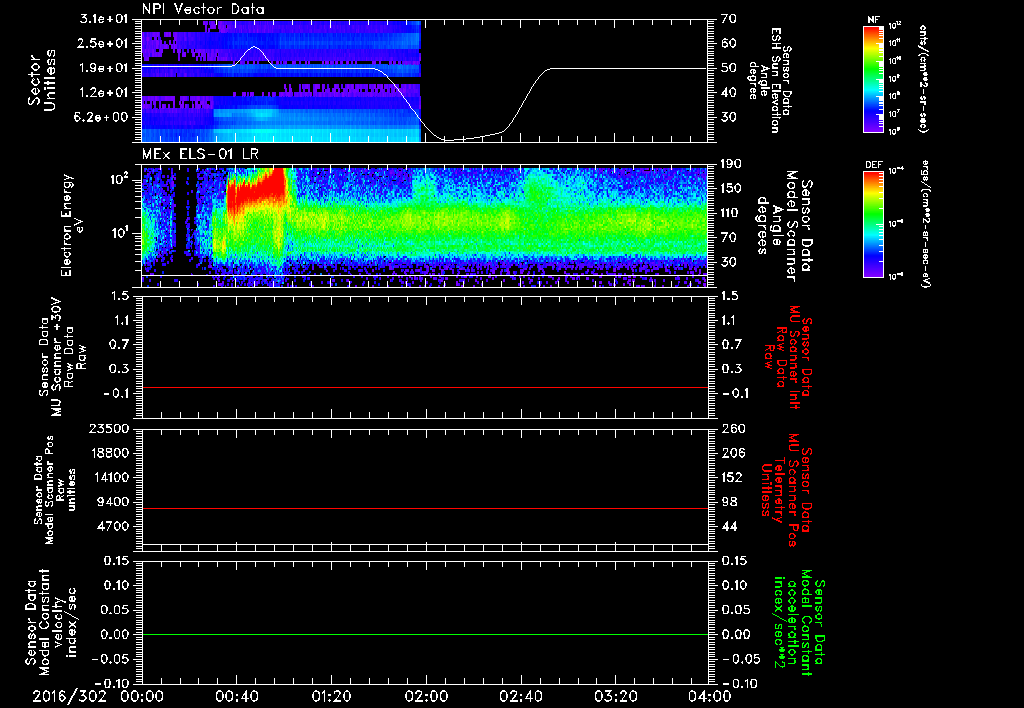This screenshot has height=708, width=1024.
Task: Click the '03:20' time tick label
Action: (615, 696)
